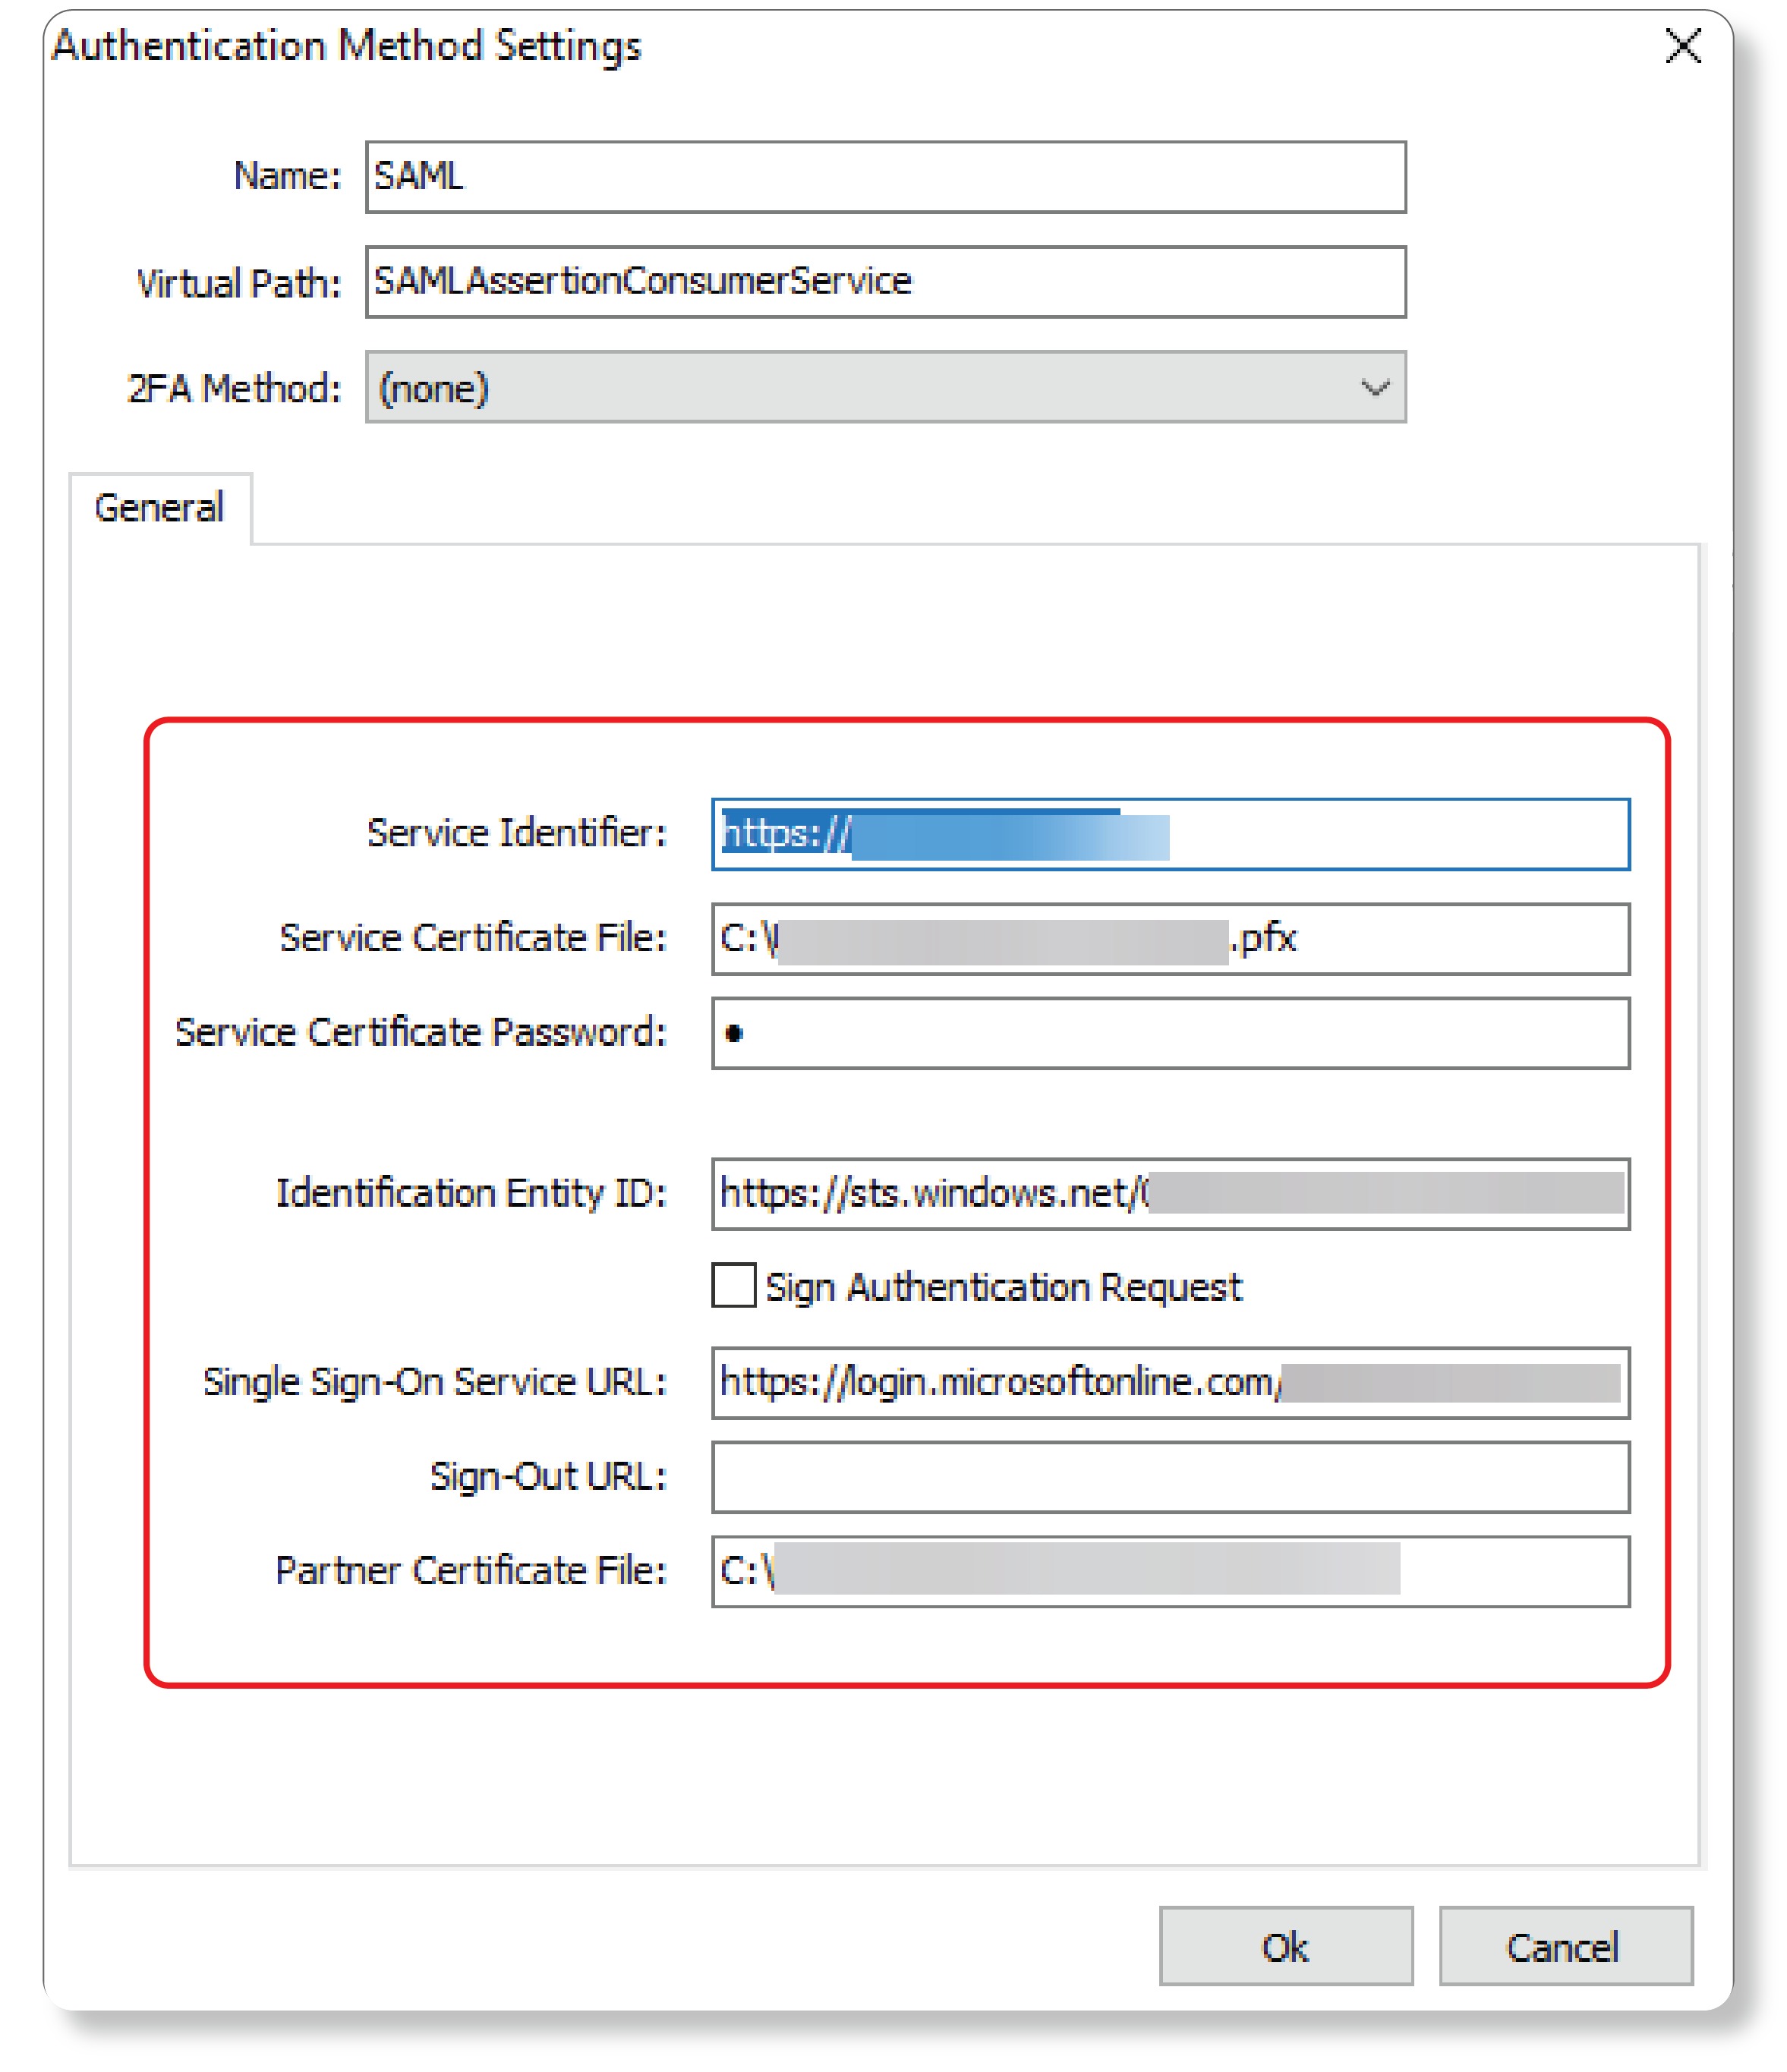Click the Cancel button
Screen dimensions: 1787x2072
[1565, 1946]
